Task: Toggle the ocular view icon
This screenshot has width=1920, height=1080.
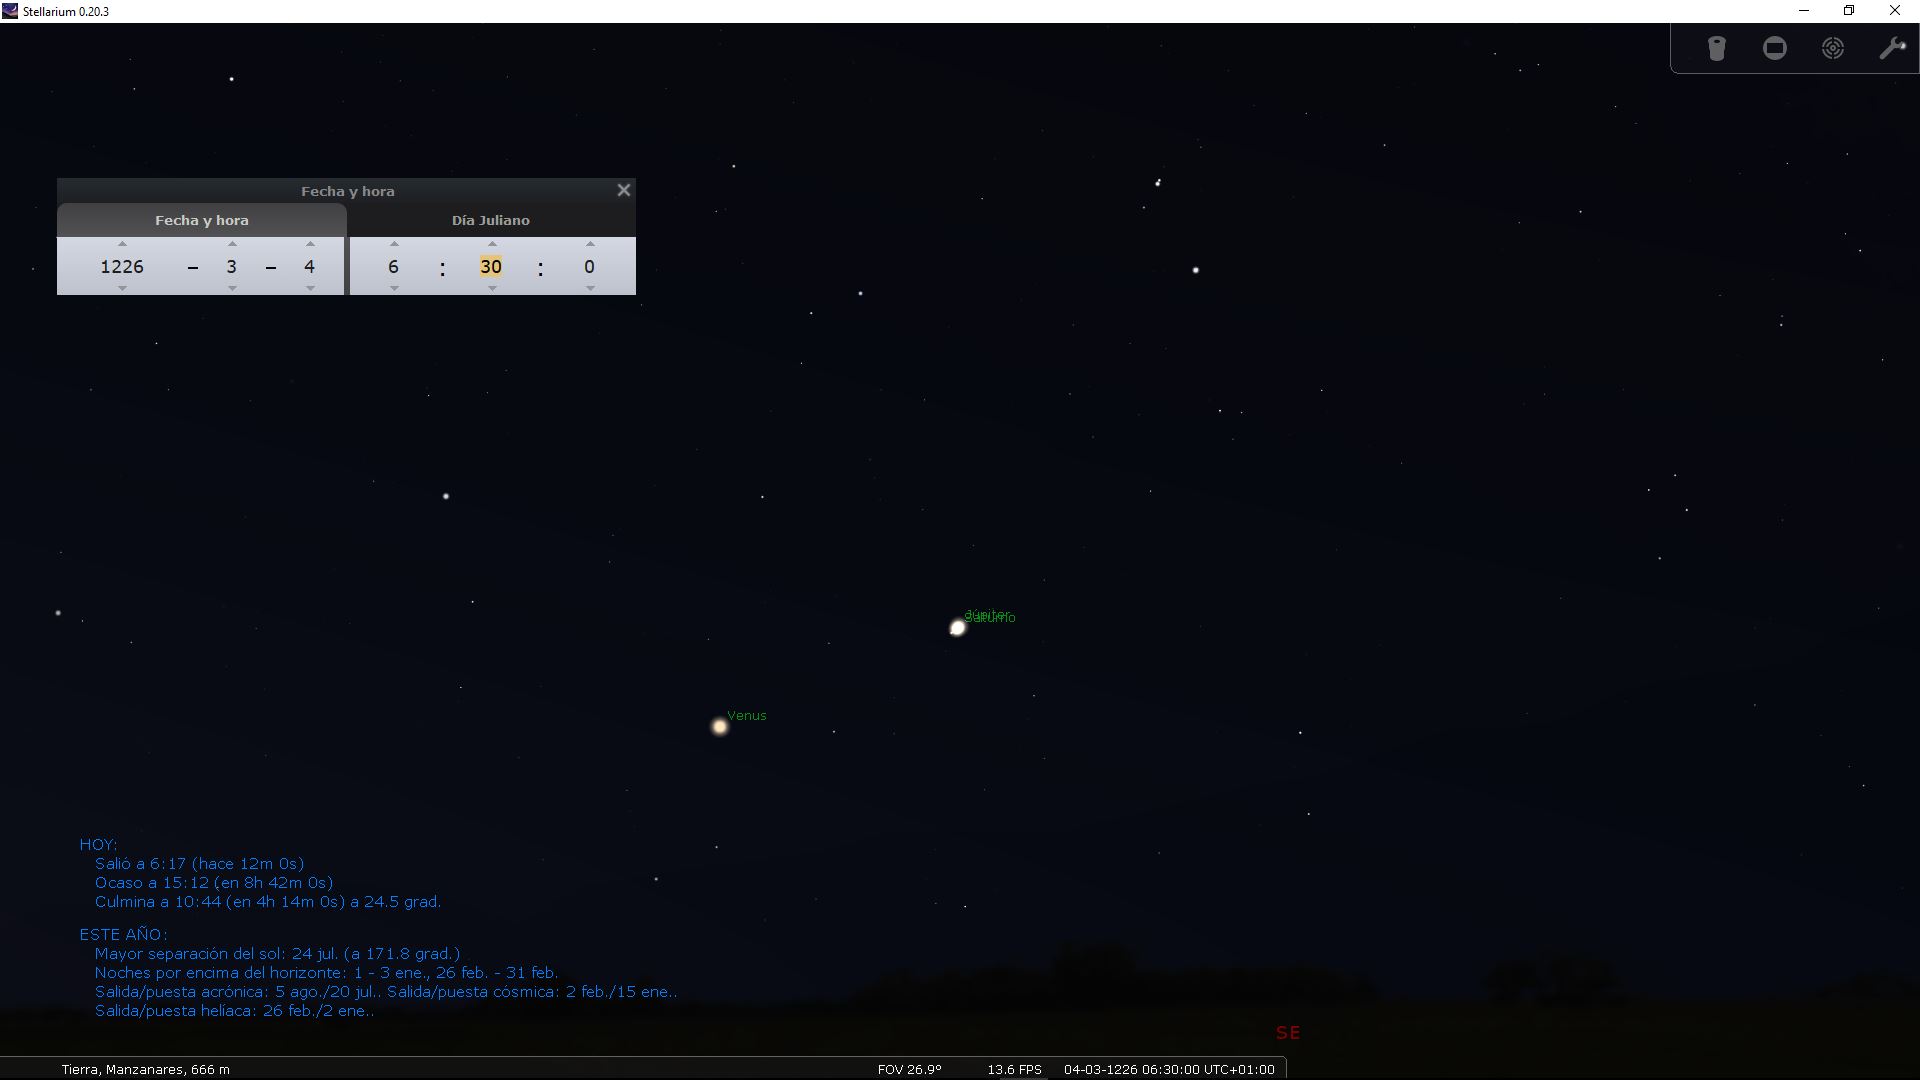Action: pos(1716,48)
